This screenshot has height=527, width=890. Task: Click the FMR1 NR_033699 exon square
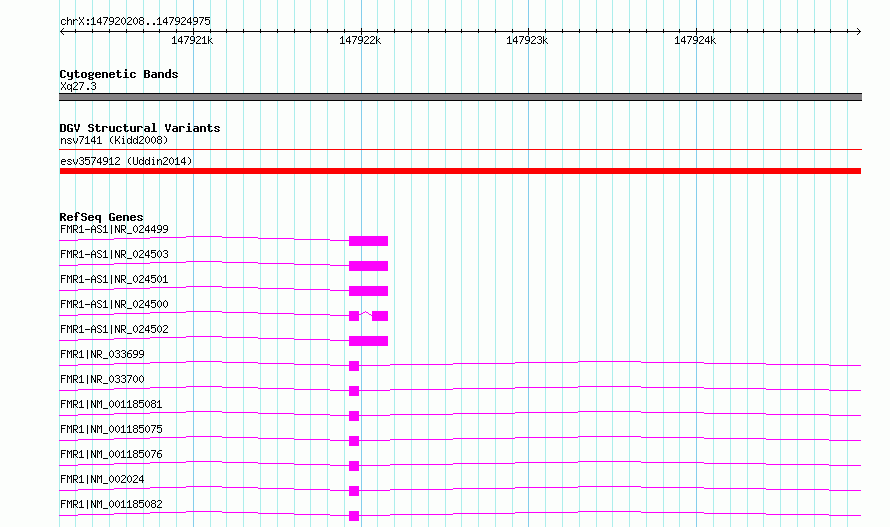354,366
